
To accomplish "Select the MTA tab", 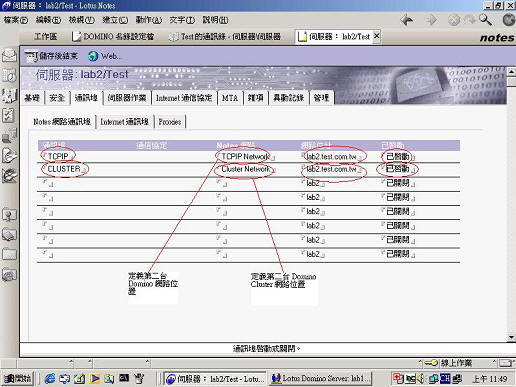I will point(230,98).
